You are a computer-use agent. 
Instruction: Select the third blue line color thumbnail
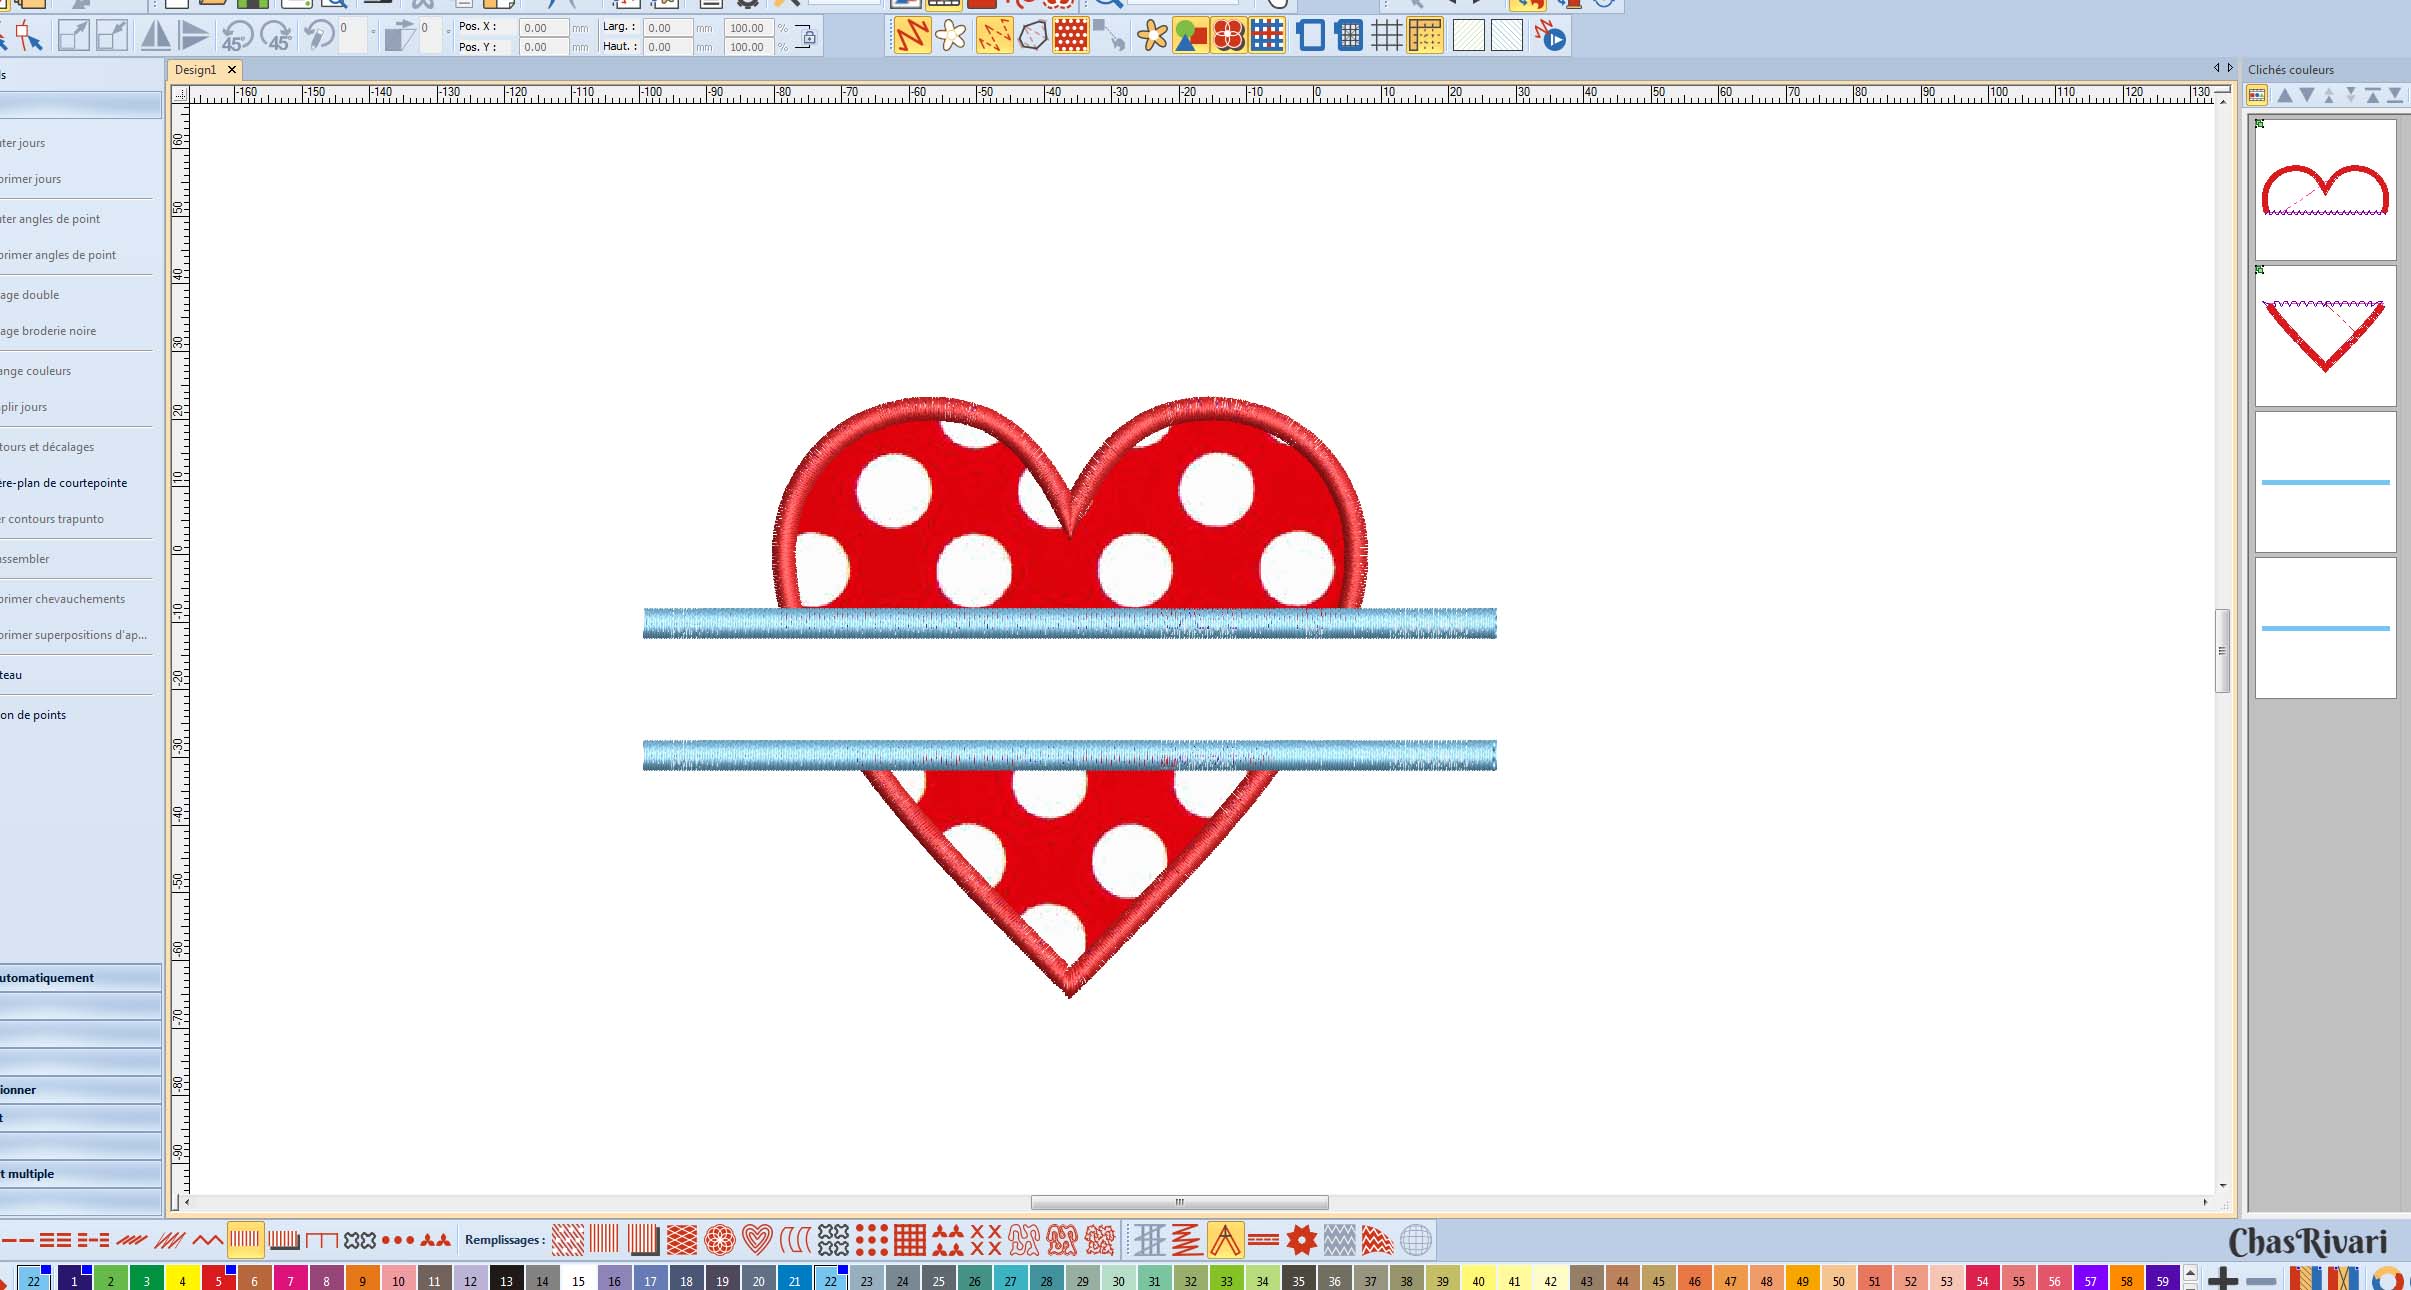[x=2326, y=482]
